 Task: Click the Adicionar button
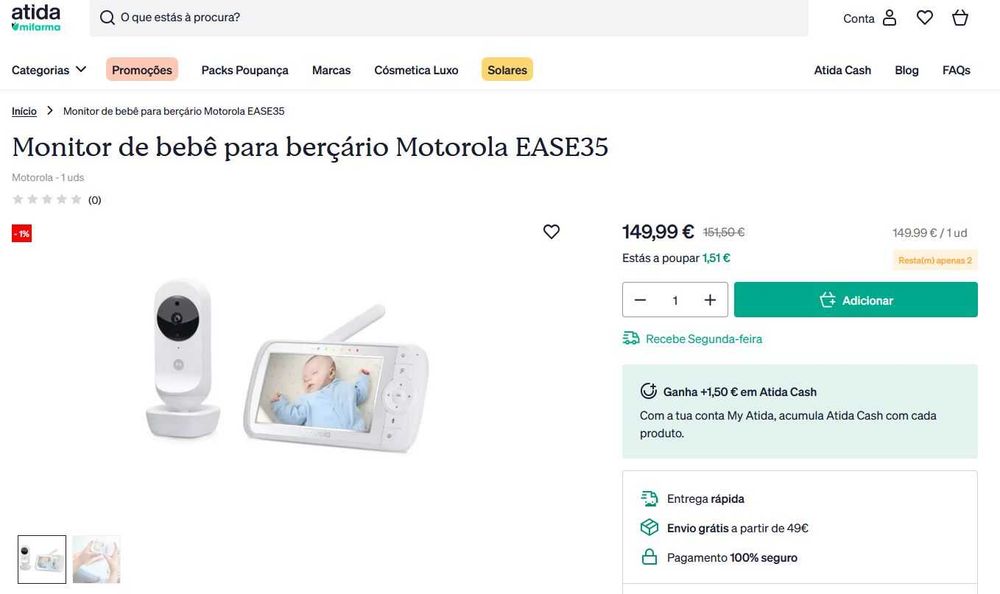(856, 300)
